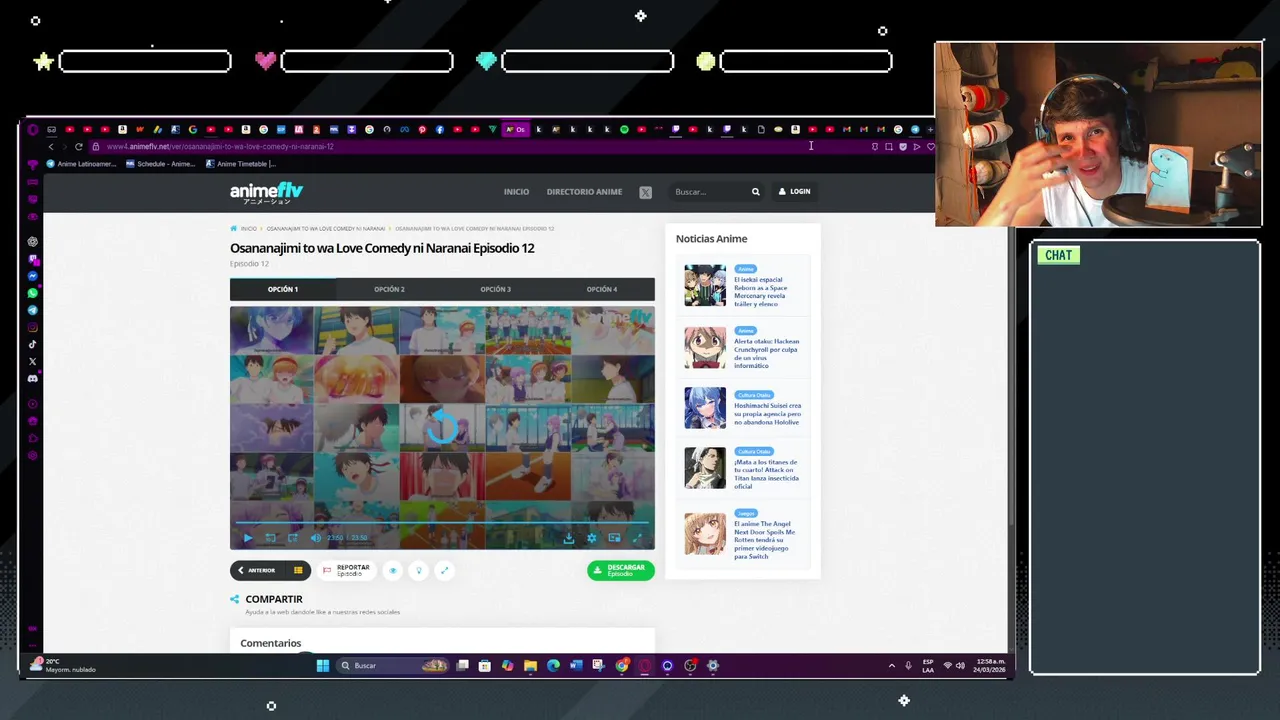The height and width of the screenshot is (720, 1280).
Task: Open Instagram in browser sidebar
Action: [33, 327]
